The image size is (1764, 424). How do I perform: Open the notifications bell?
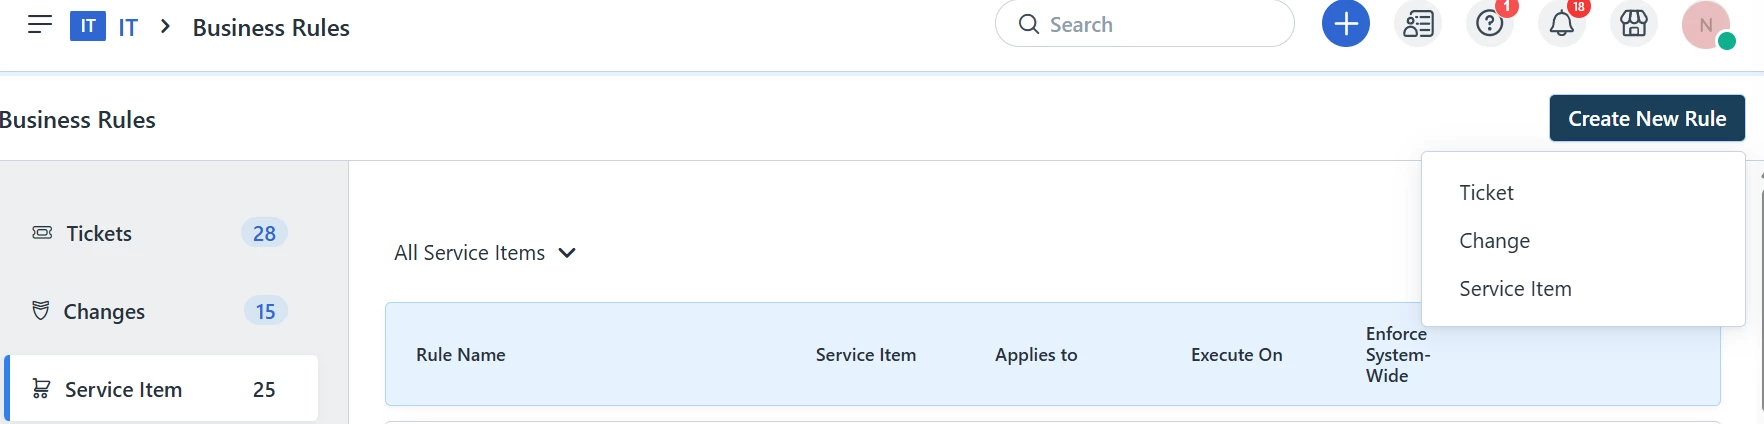1562,24
